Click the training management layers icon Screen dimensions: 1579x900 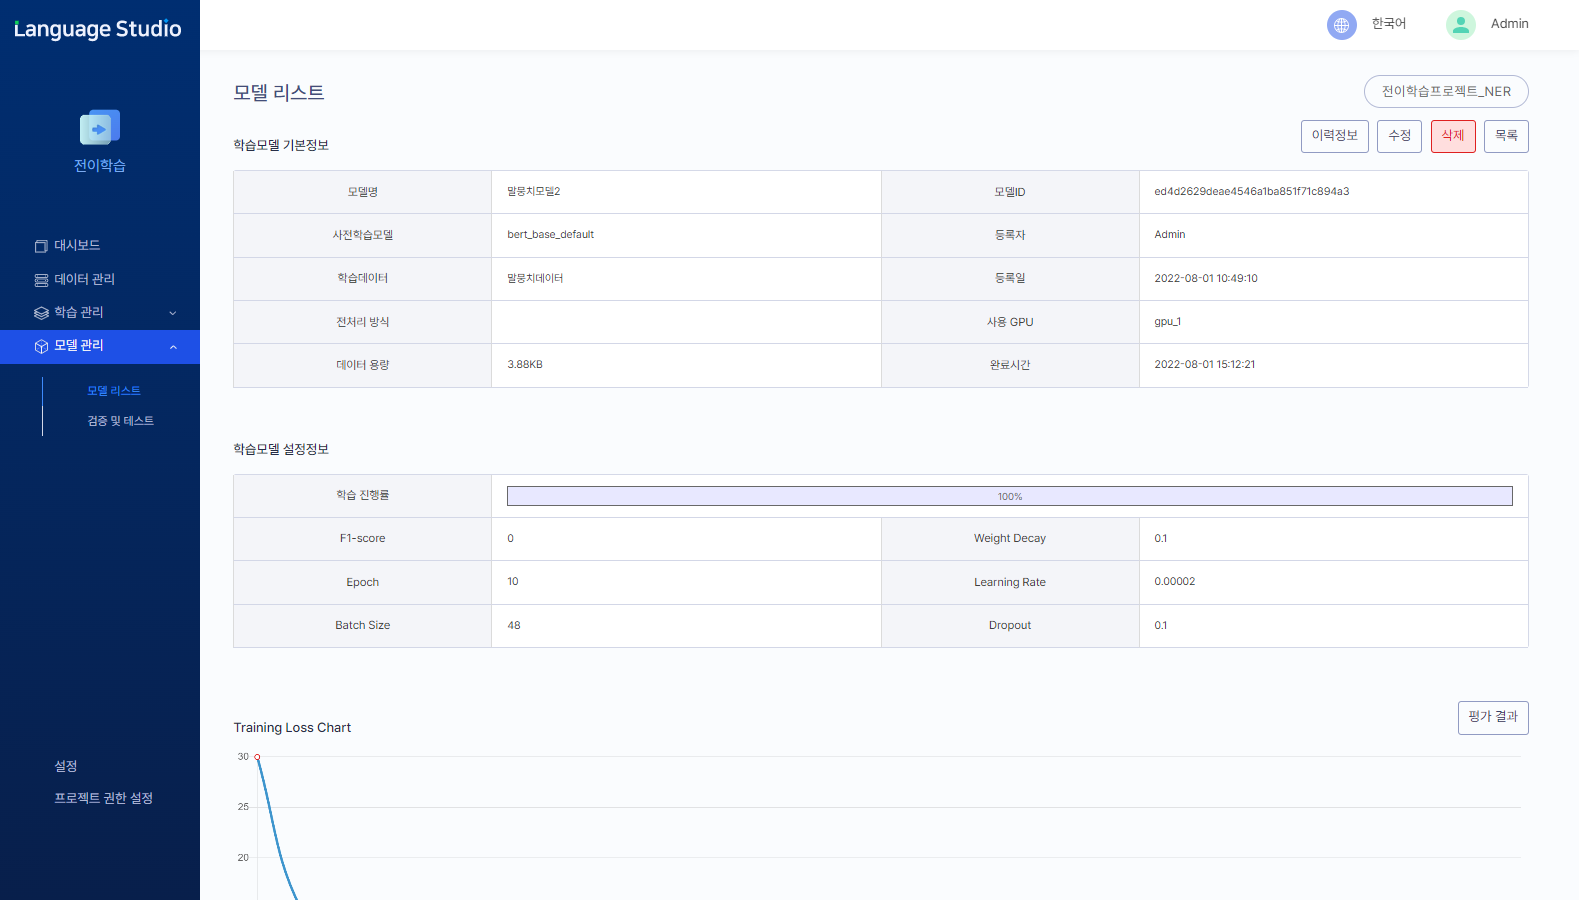coord(41,313)
